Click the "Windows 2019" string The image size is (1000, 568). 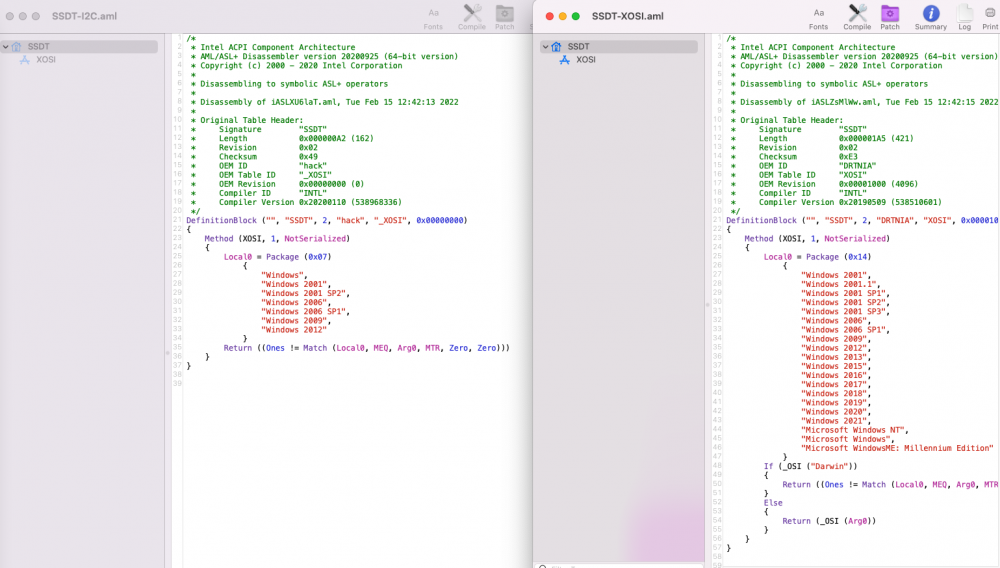pos(834,403)
